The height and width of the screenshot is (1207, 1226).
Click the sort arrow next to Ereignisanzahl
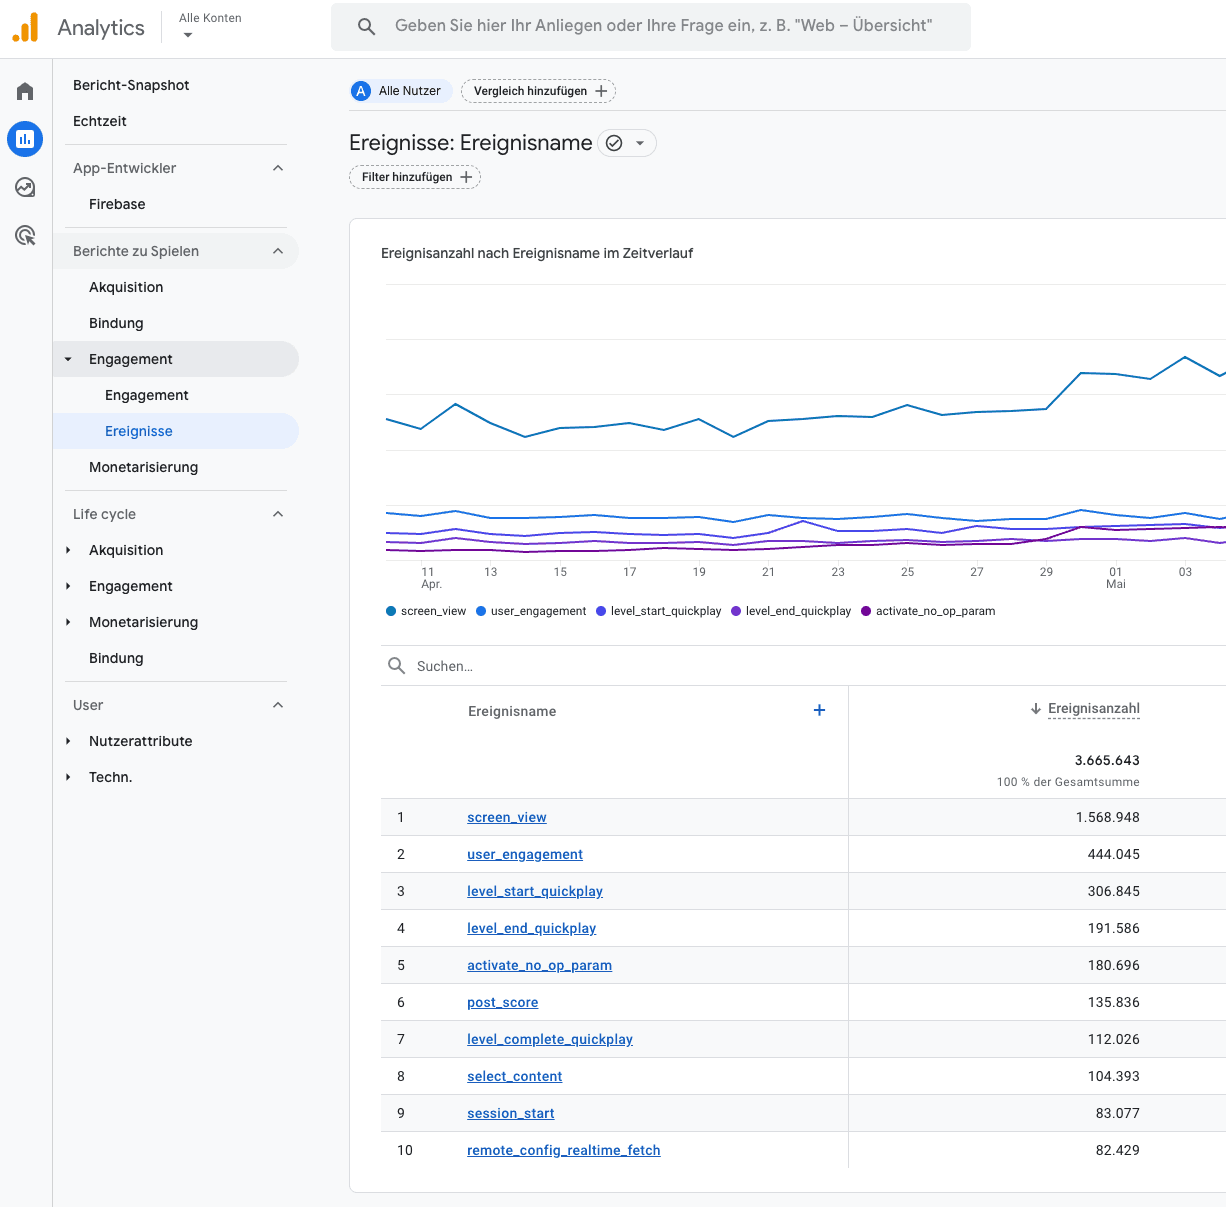(1036, 709)
